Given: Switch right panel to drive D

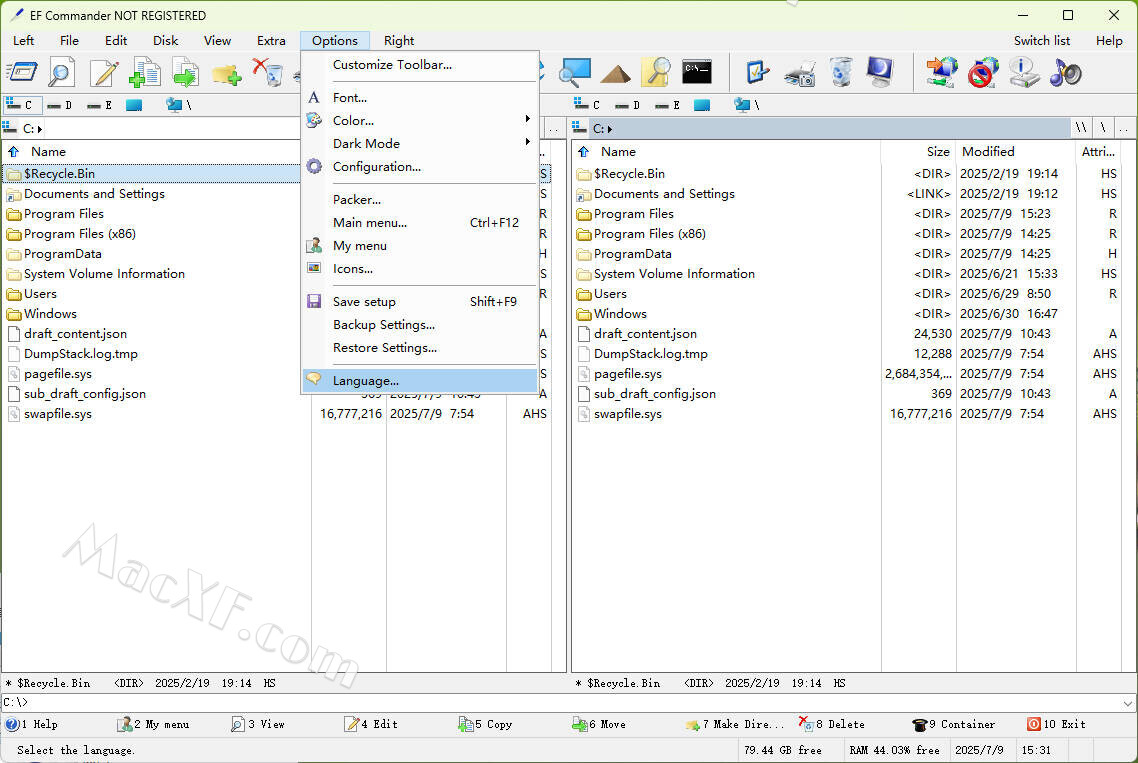Looking at the screenshot, I should (628, 105).
